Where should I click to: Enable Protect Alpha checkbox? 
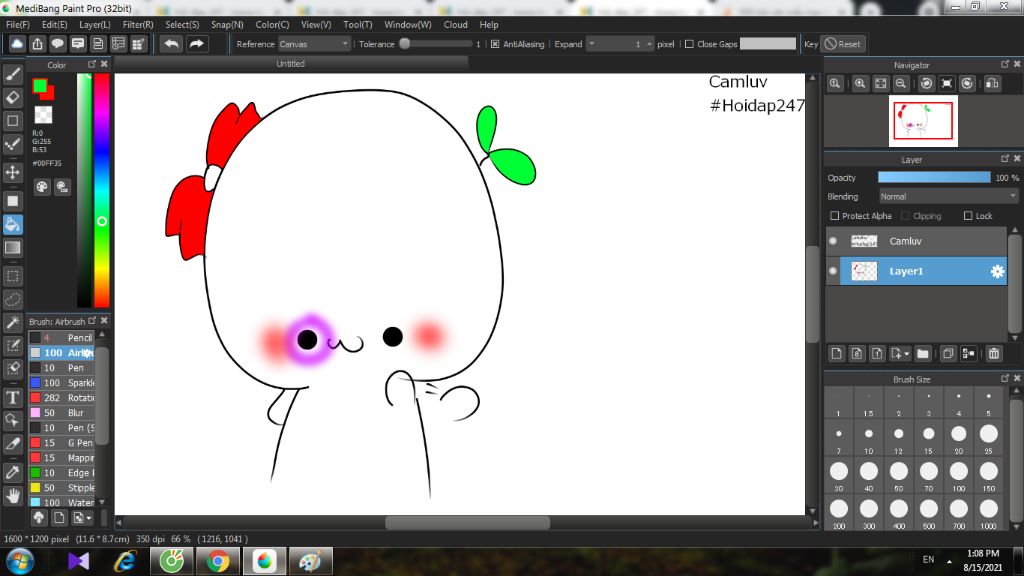click(x=834, y=216)
